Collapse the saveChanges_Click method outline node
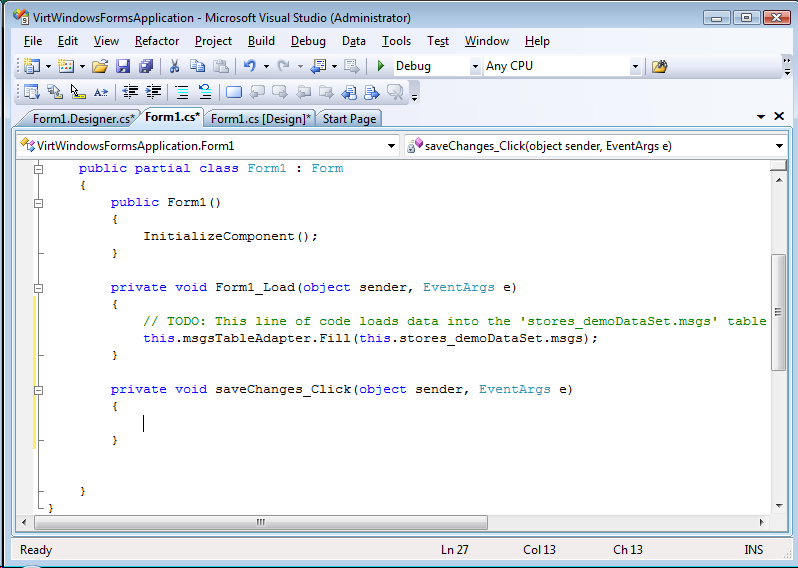Viewport: 798px width, 568px height. [39, 390]
